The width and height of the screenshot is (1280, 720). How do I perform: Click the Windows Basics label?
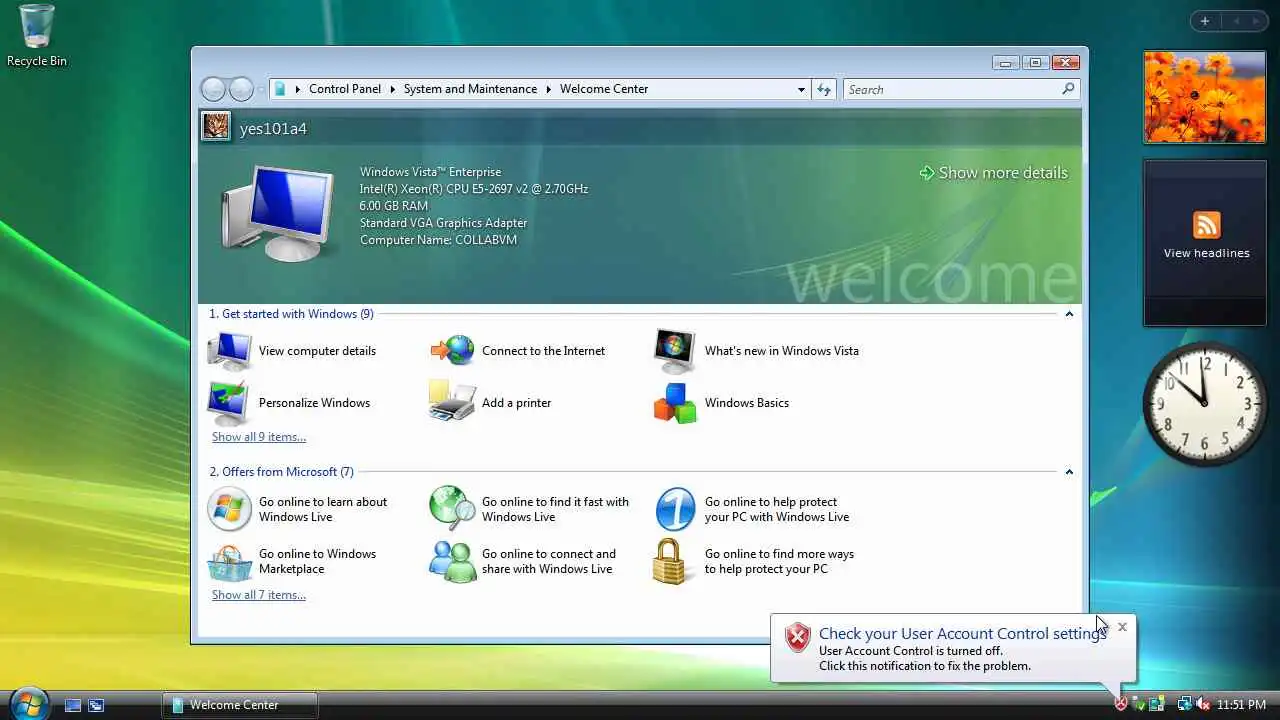(x=746, y=403)
